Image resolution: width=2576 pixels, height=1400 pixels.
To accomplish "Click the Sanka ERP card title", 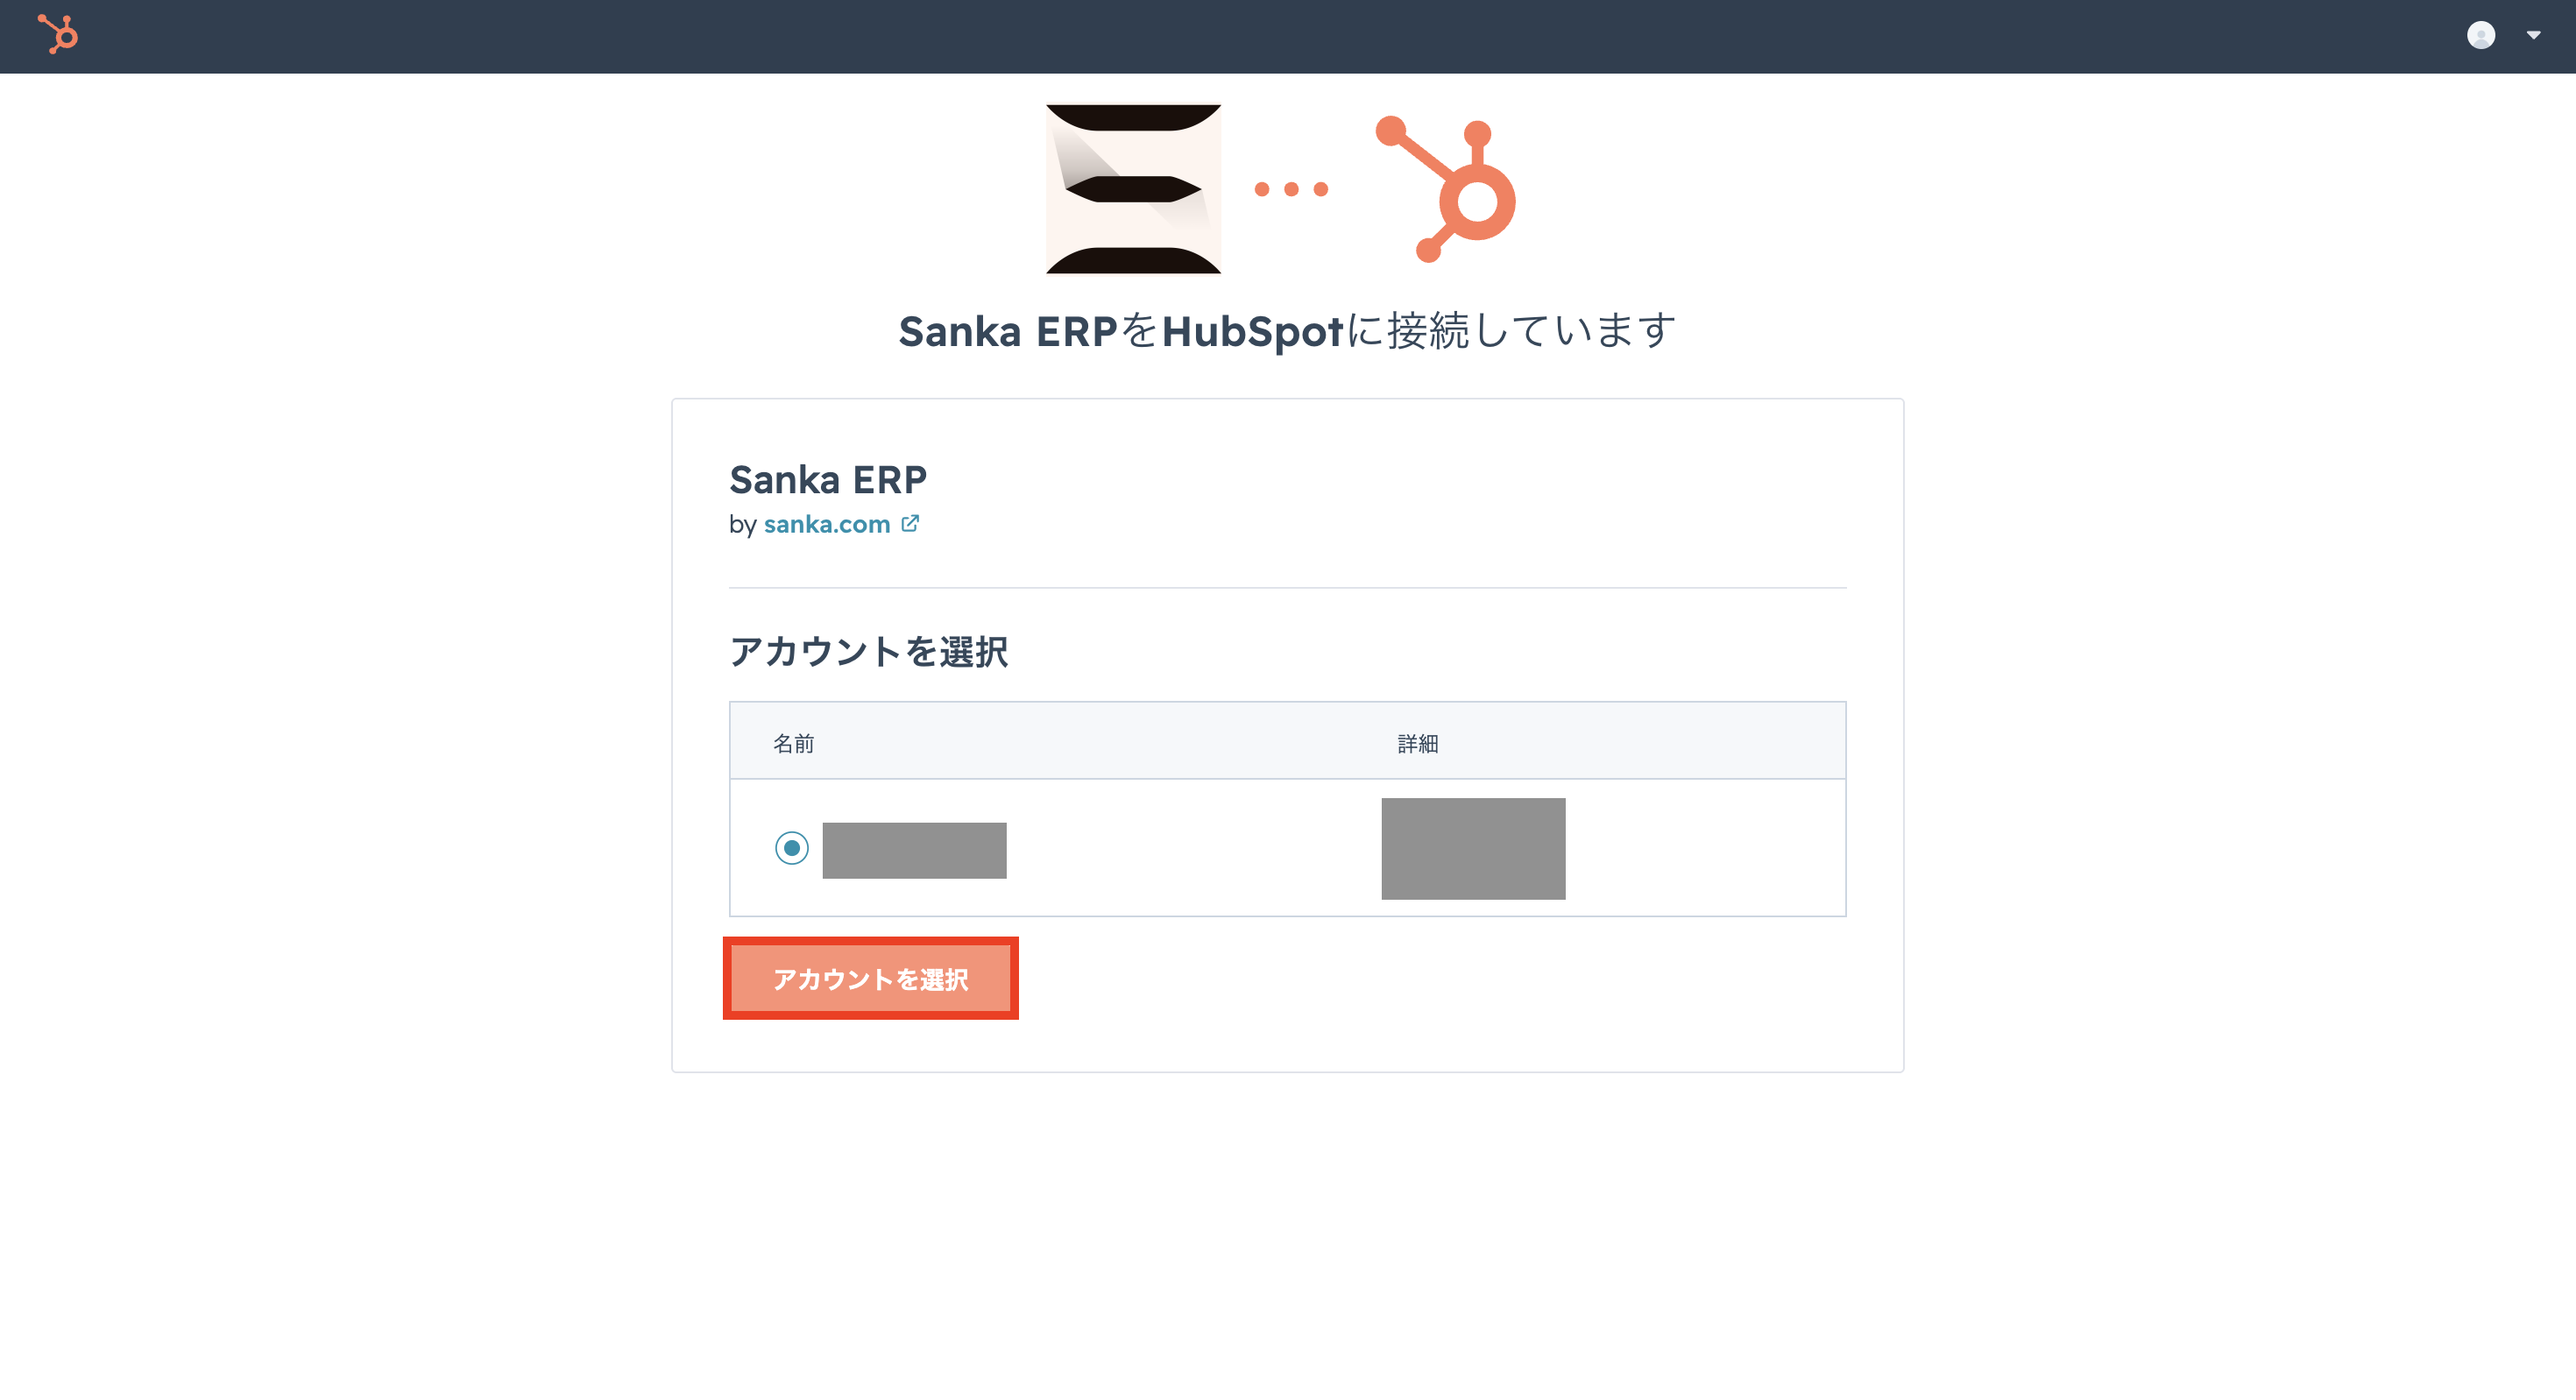I will [827, 480].
